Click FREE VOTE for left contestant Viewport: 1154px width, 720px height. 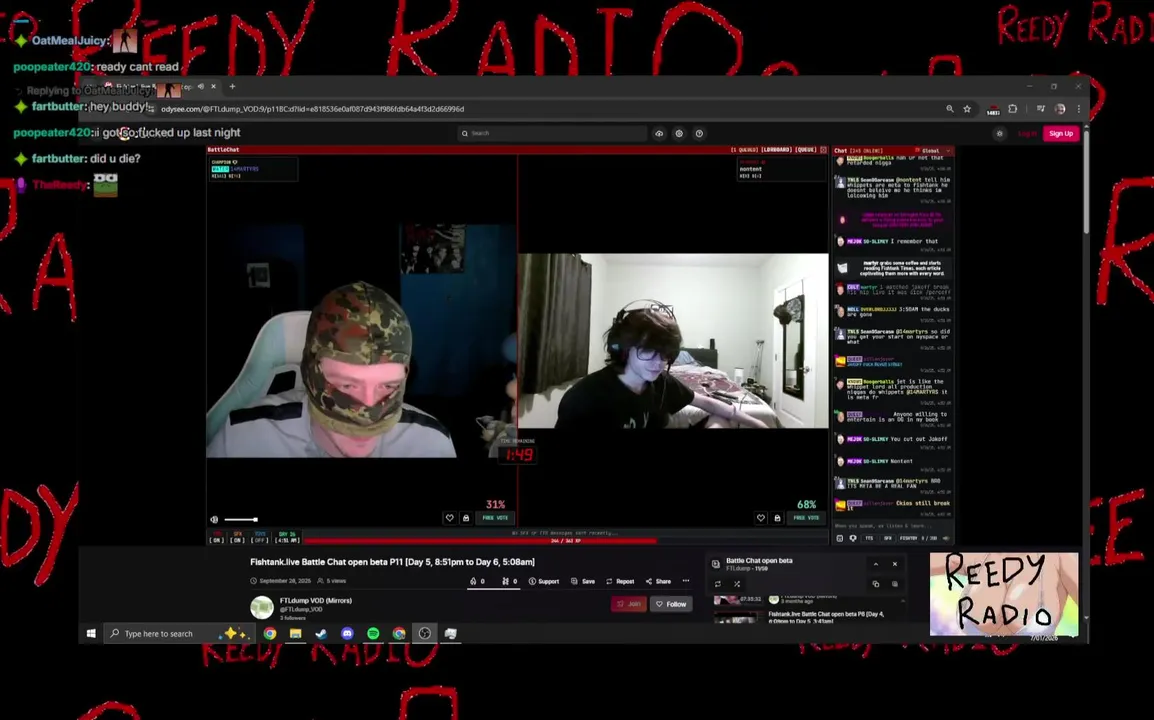495,518
